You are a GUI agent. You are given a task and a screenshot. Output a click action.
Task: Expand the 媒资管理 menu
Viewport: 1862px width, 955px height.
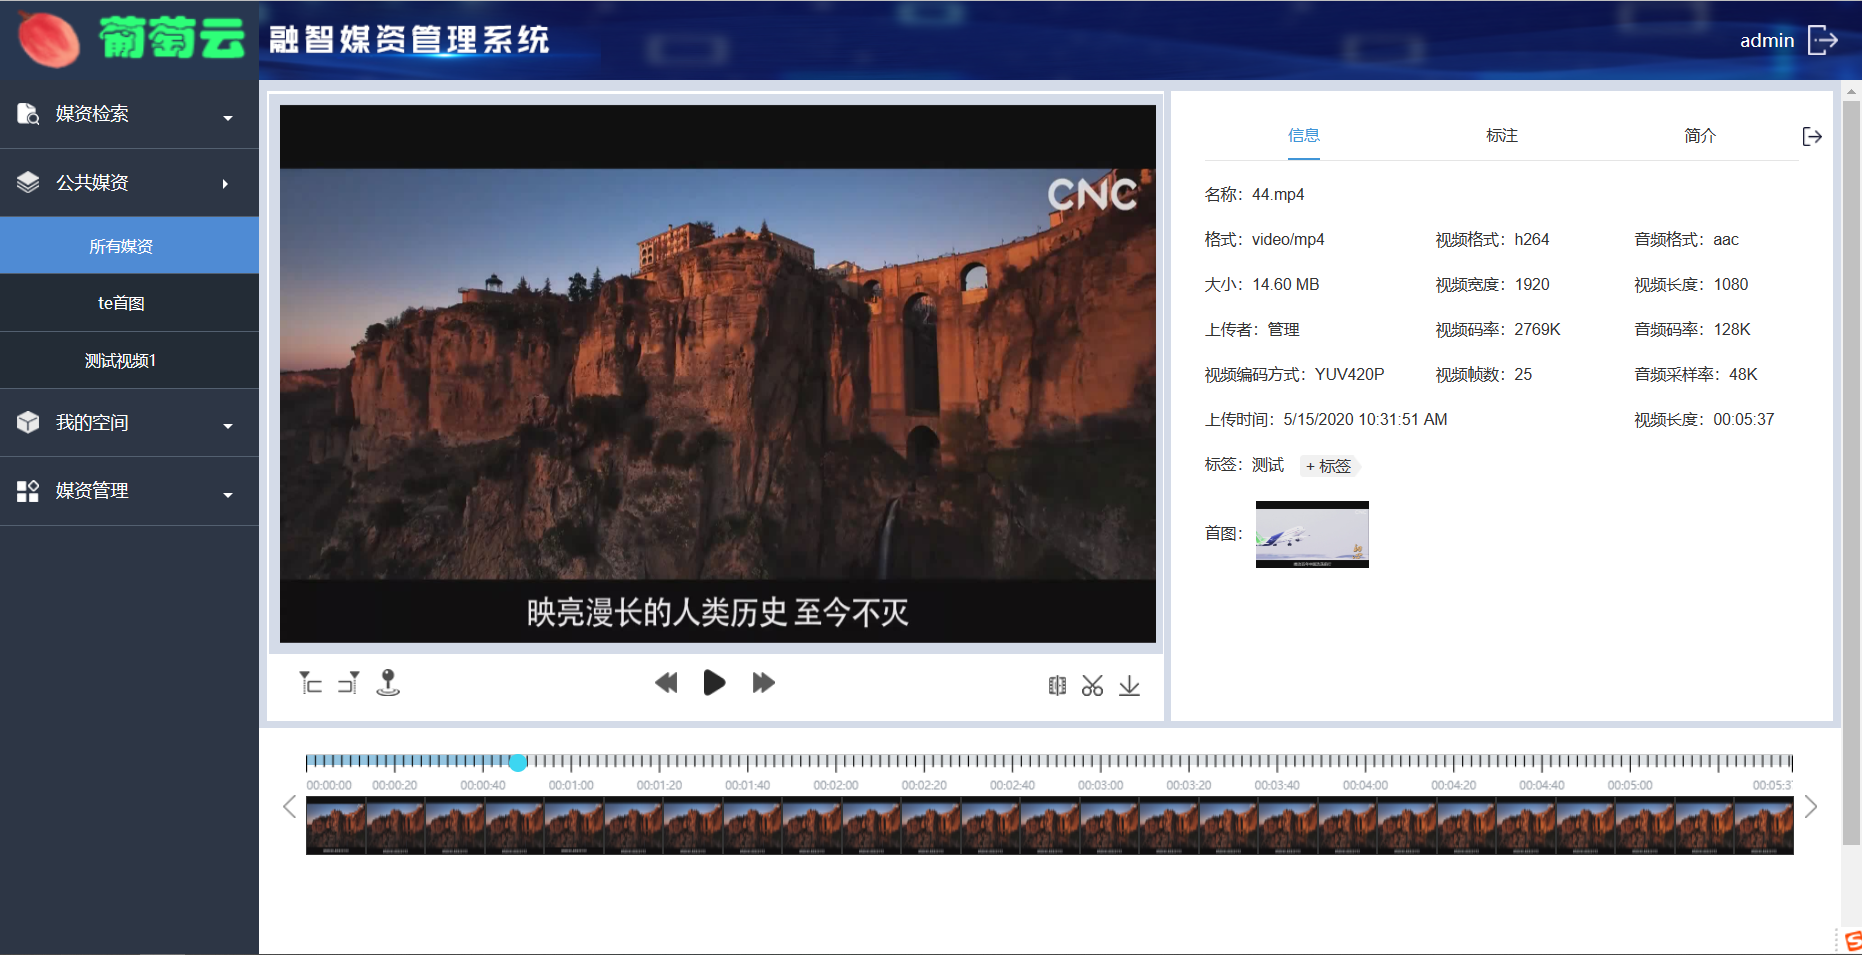(x=129, y=491)
